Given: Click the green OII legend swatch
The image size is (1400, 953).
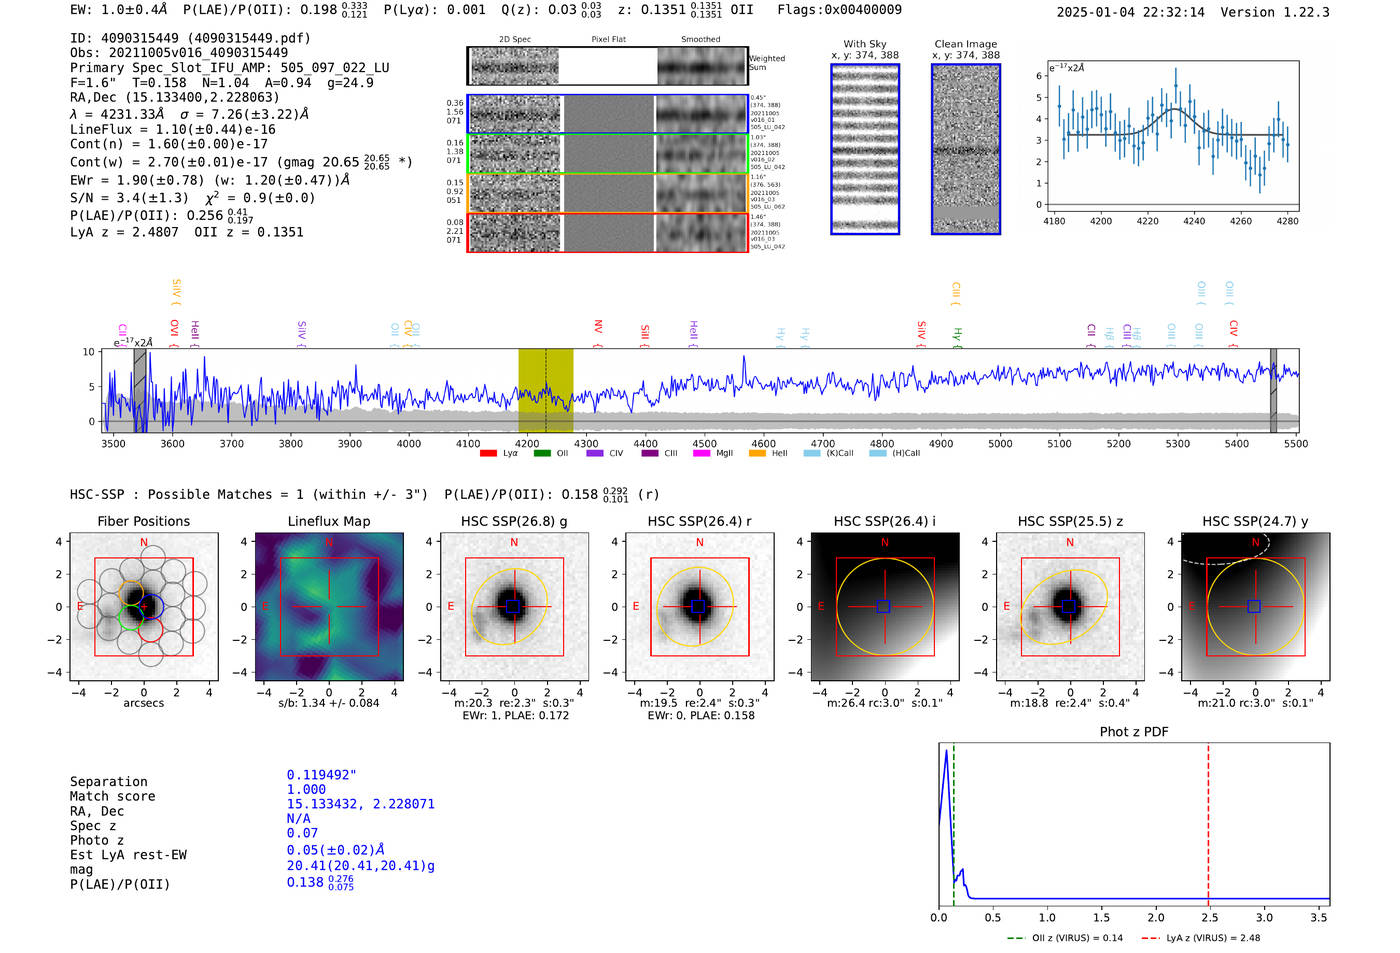Looking at the screenshot, I should (x=541, y=454).
